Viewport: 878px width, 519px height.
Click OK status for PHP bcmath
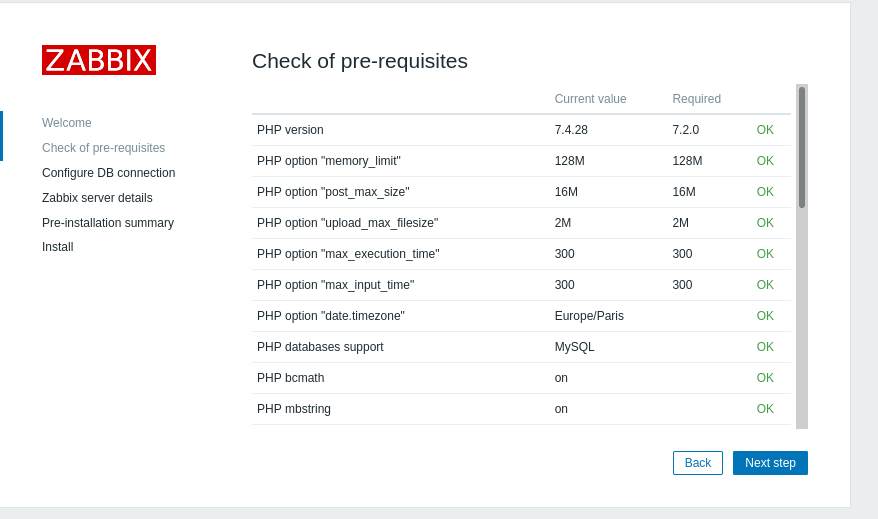click(x=765, y=378)
